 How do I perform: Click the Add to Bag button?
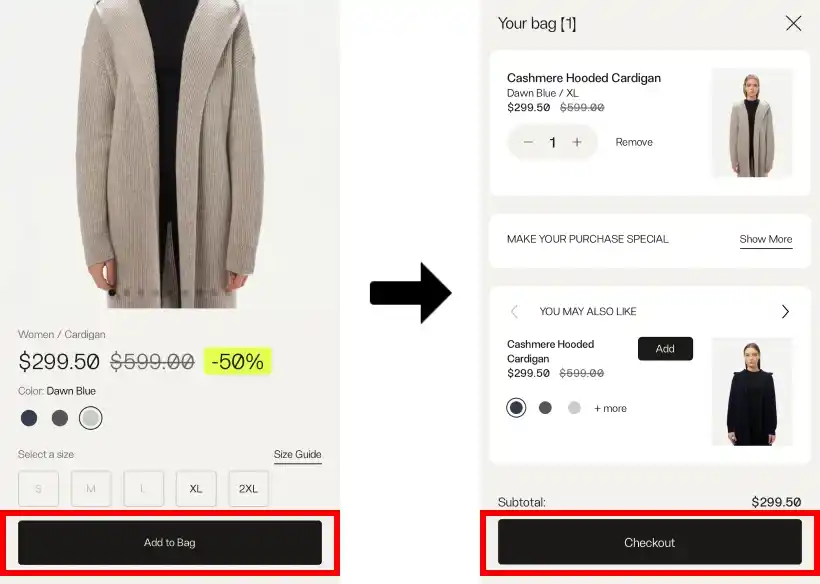tap(170, 542)
